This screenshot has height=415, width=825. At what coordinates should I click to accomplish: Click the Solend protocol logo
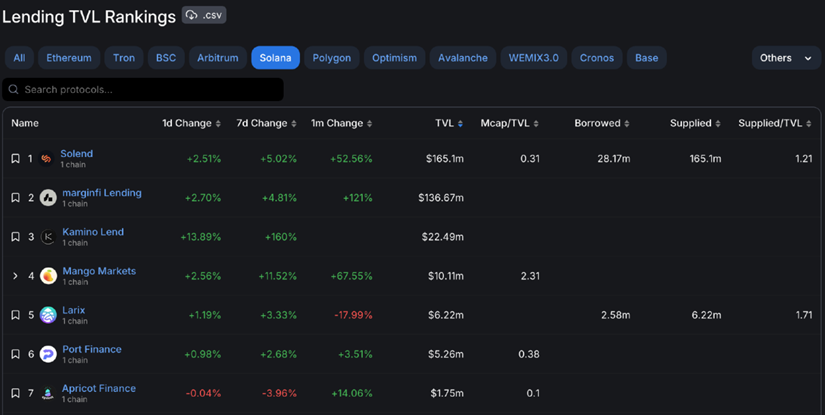[46, 158]
